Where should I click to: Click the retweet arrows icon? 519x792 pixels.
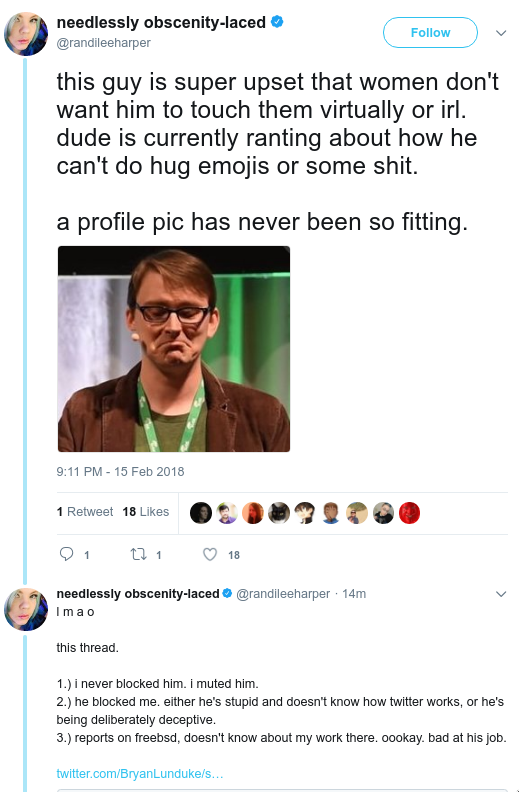pyautogui.click(x=138, y=555)
